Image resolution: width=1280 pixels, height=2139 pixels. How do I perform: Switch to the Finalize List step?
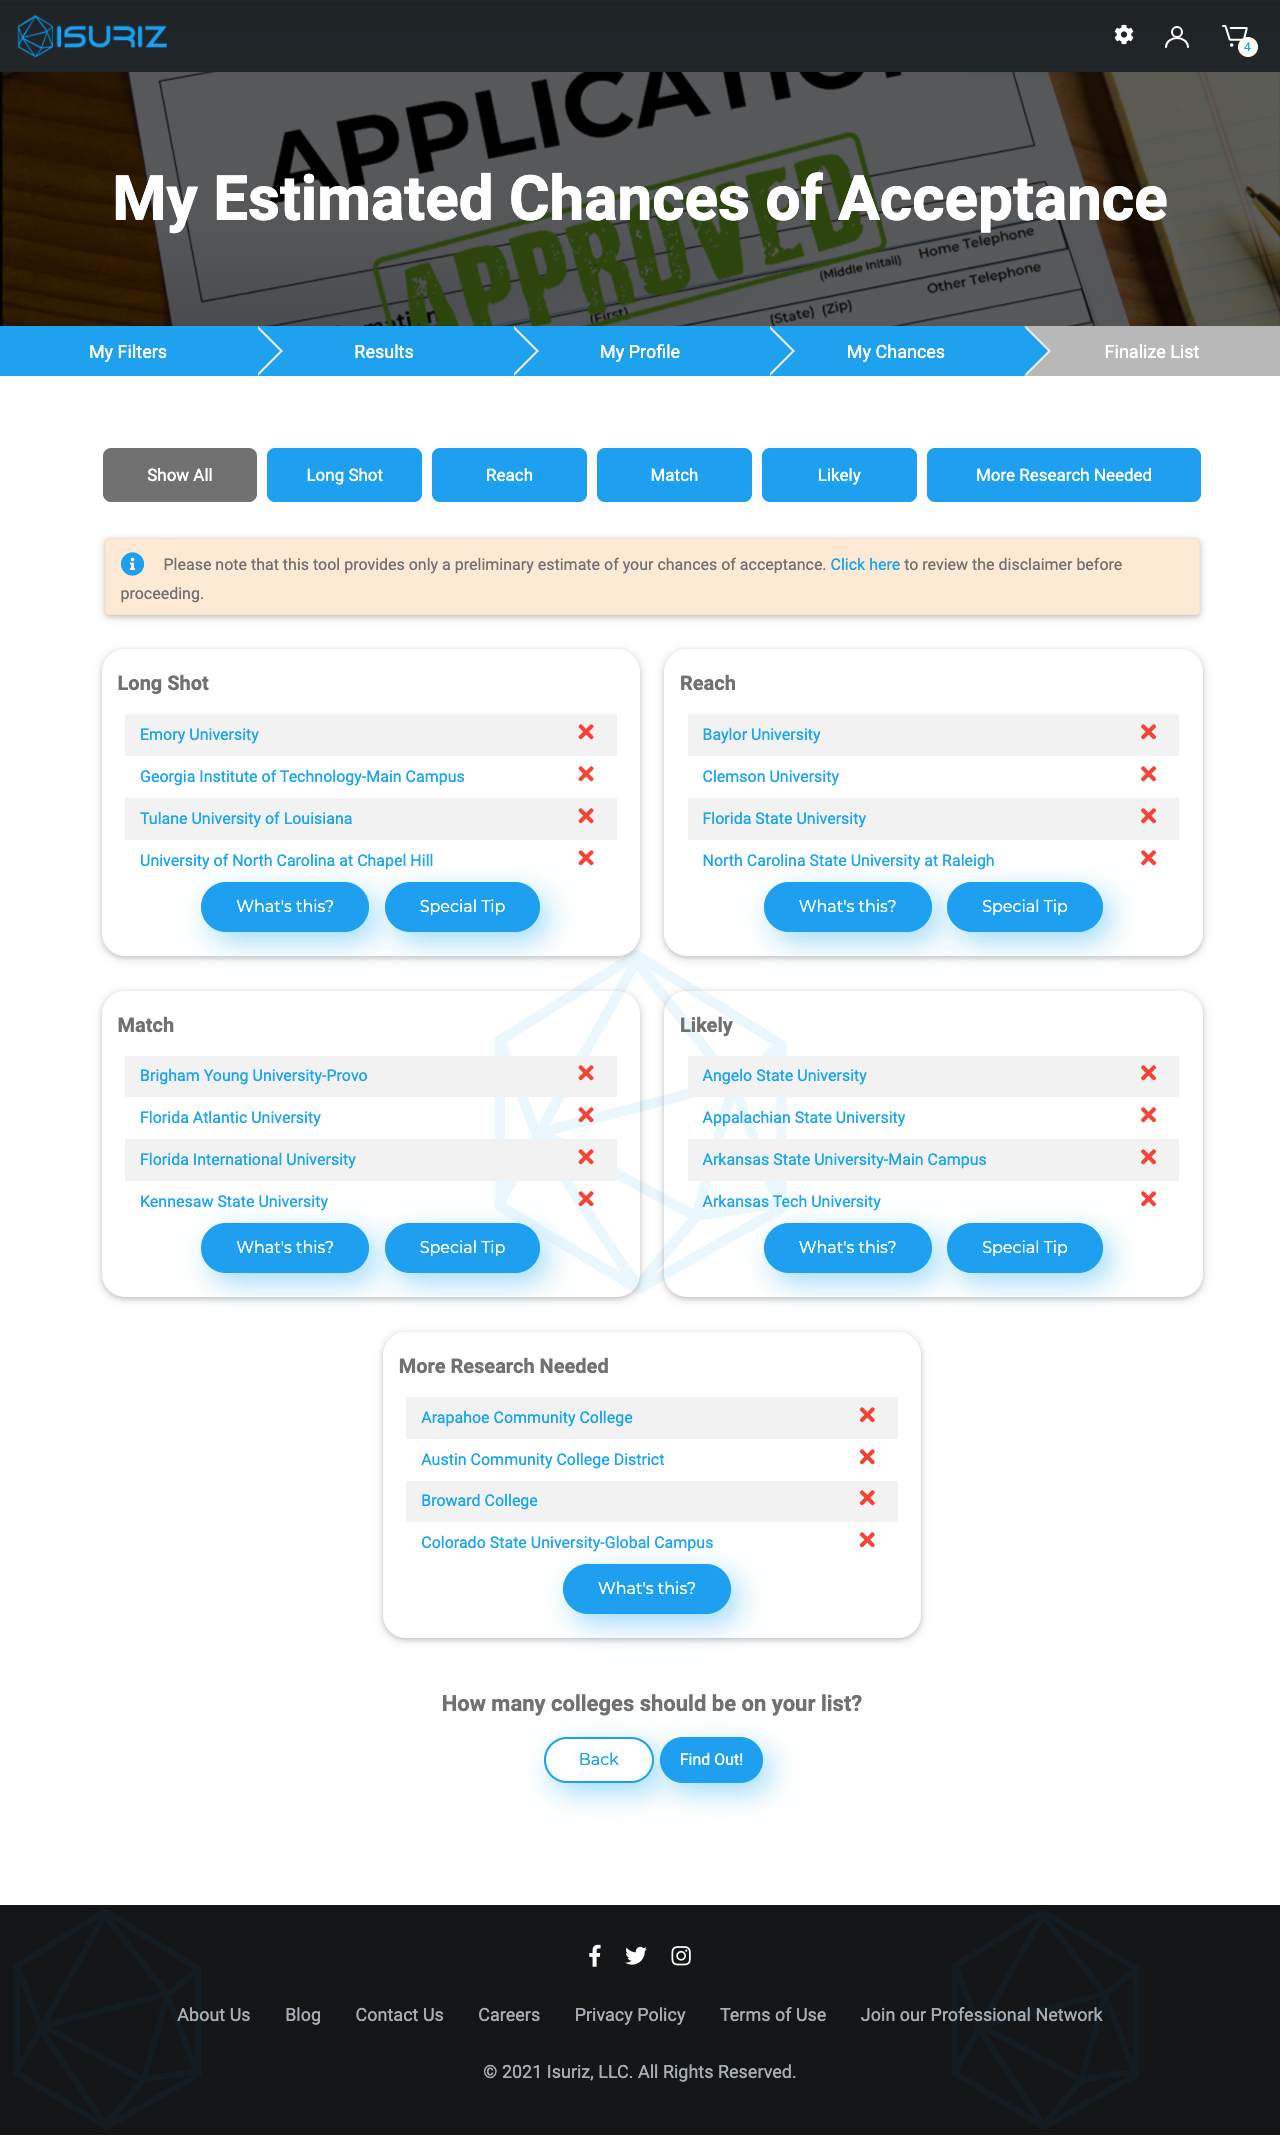coord(1151,352)
